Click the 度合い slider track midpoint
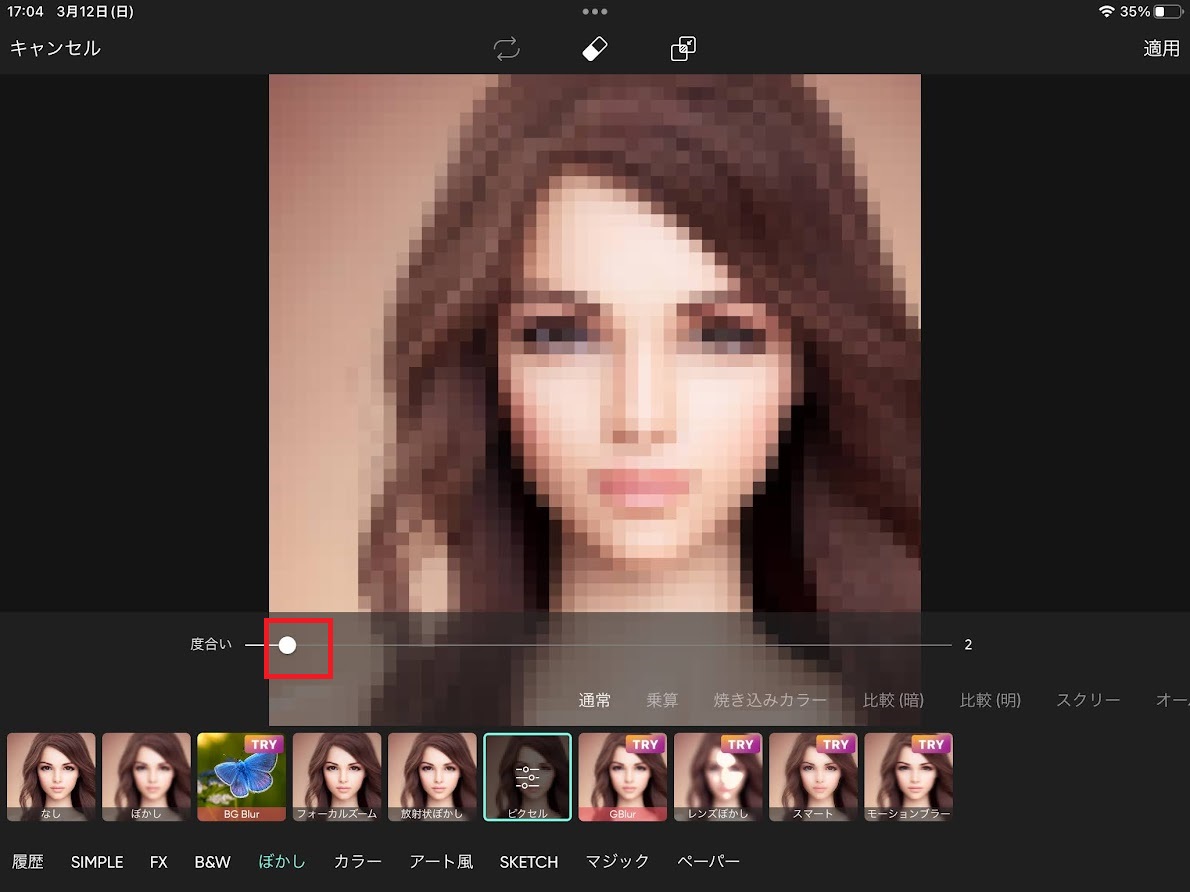 599,645
